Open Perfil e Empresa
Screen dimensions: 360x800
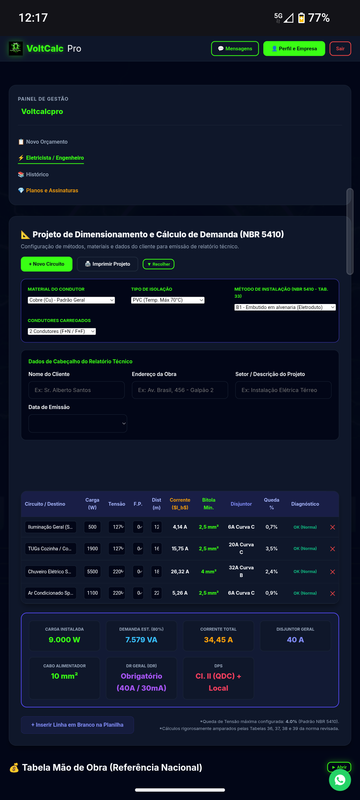click(294, 48)
